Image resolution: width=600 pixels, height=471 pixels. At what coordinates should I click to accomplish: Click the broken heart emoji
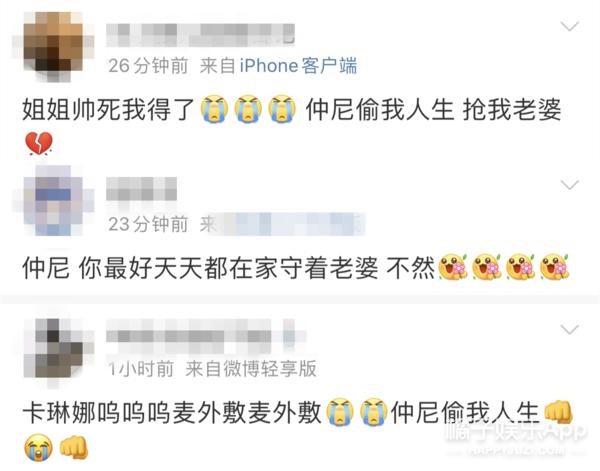tap(39, 143)
